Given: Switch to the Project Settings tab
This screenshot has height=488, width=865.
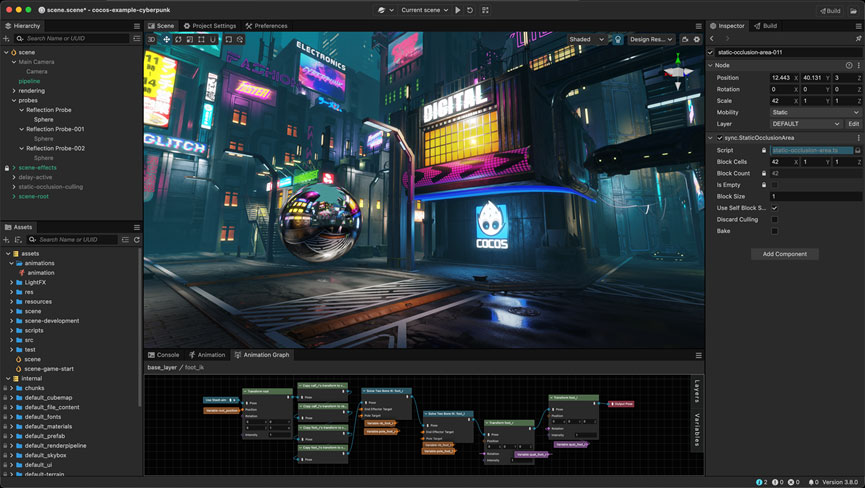Looking at the screenshot, I should tap(210, 26).
